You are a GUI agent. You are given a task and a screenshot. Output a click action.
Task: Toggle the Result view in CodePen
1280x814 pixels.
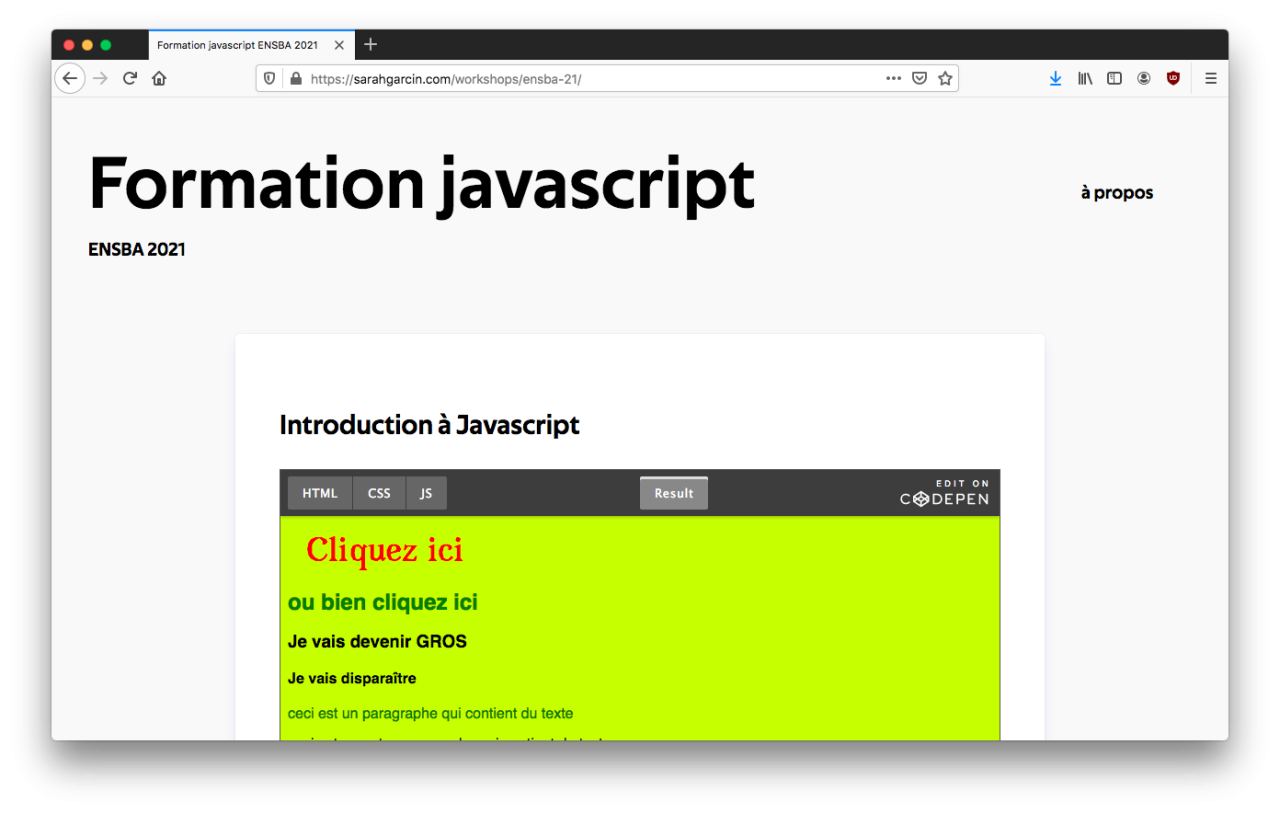(x=674, y=493)
